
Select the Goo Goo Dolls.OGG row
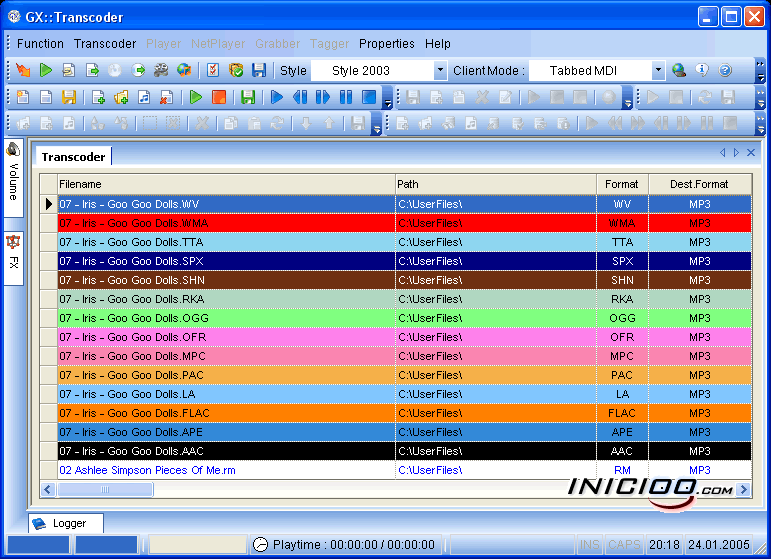(x=404, y=318)
